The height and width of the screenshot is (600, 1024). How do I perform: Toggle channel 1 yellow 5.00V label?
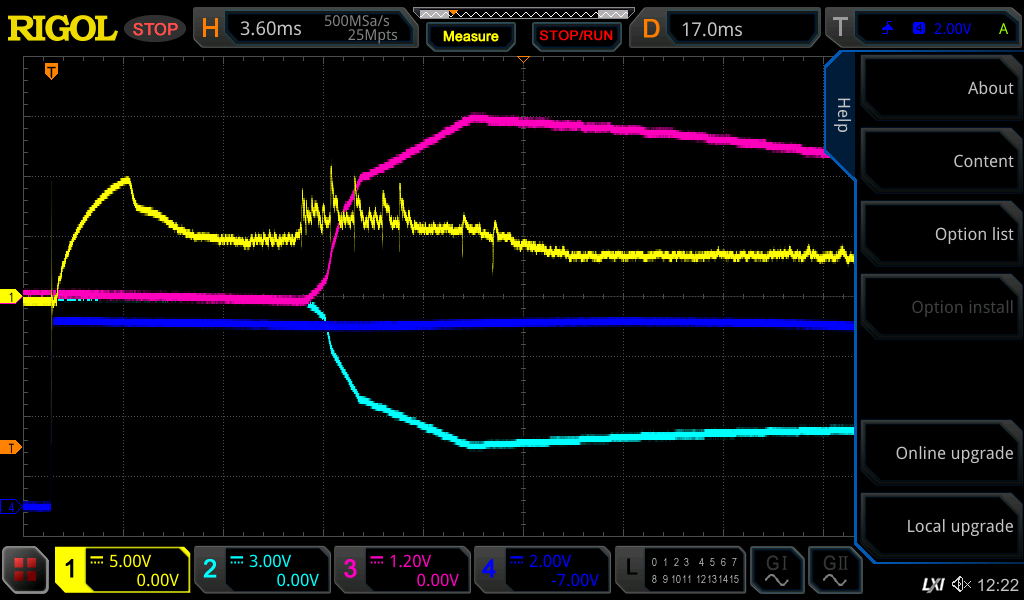(x=122, y=570)
